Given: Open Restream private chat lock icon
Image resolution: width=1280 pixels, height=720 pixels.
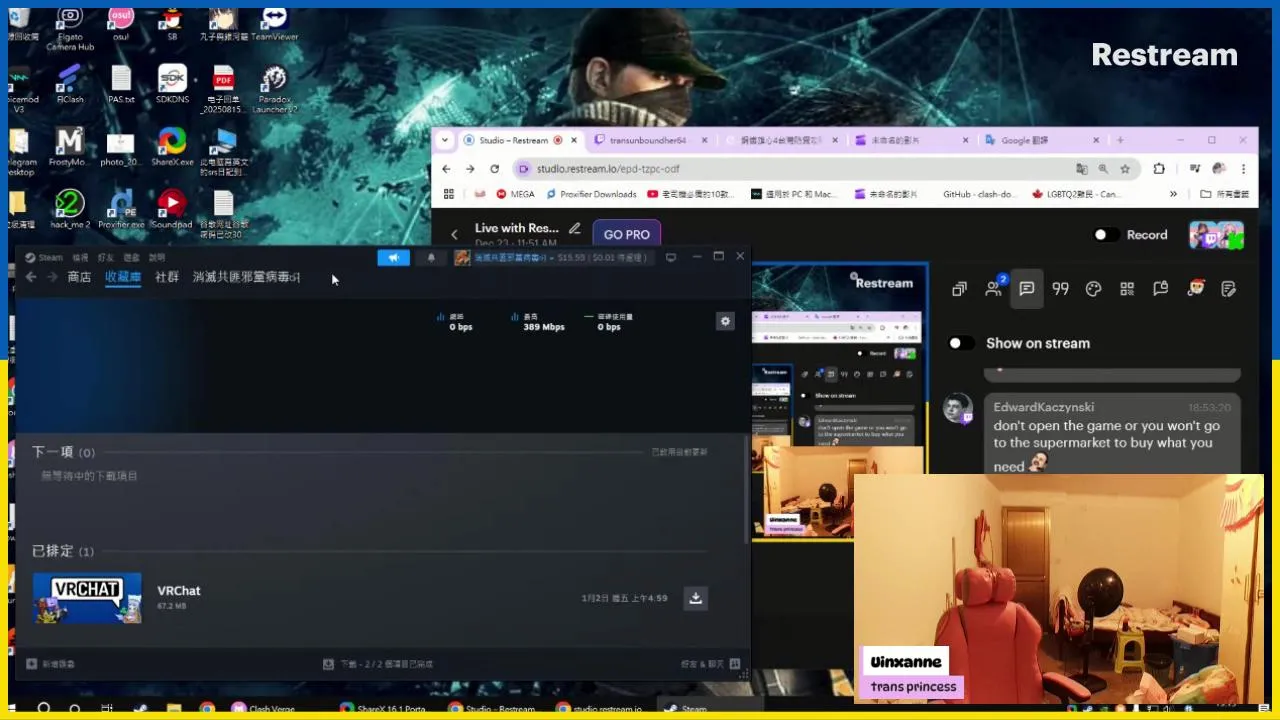Looking at the screenshot, I should tap(1160, 289).
